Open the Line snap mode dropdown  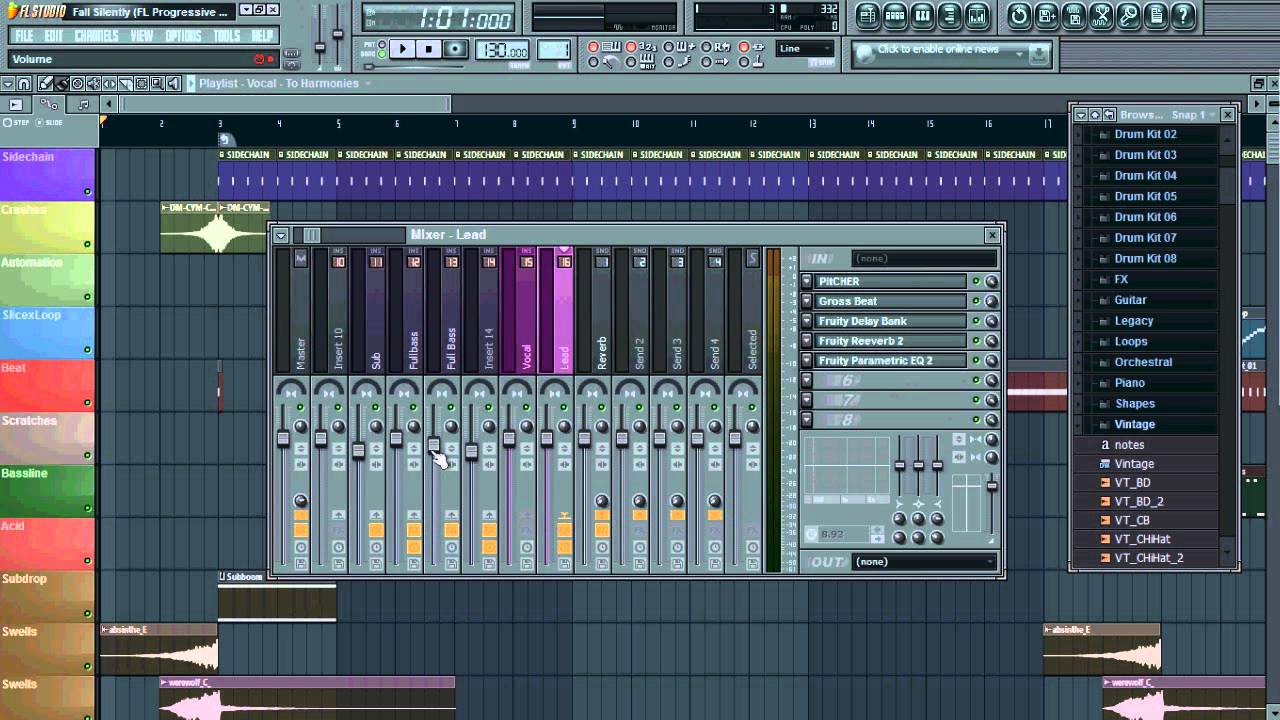click(805, 48)
